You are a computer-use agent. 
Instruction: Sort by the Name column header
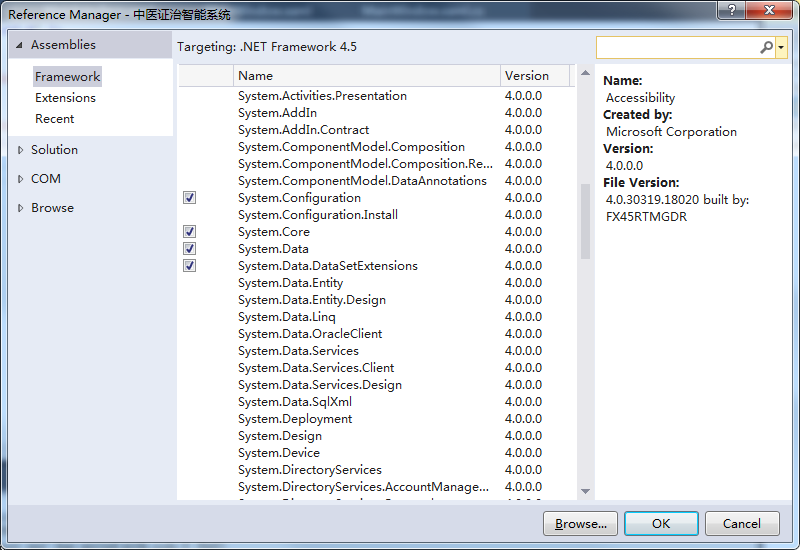pos(367,76)
